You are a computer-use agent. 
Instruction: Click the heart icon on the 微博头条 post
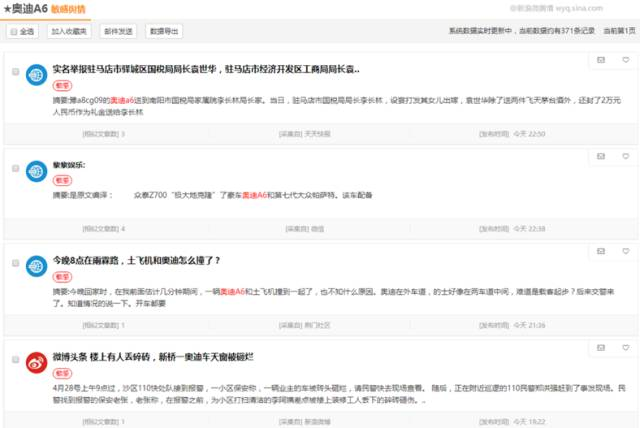coord(626,348)
